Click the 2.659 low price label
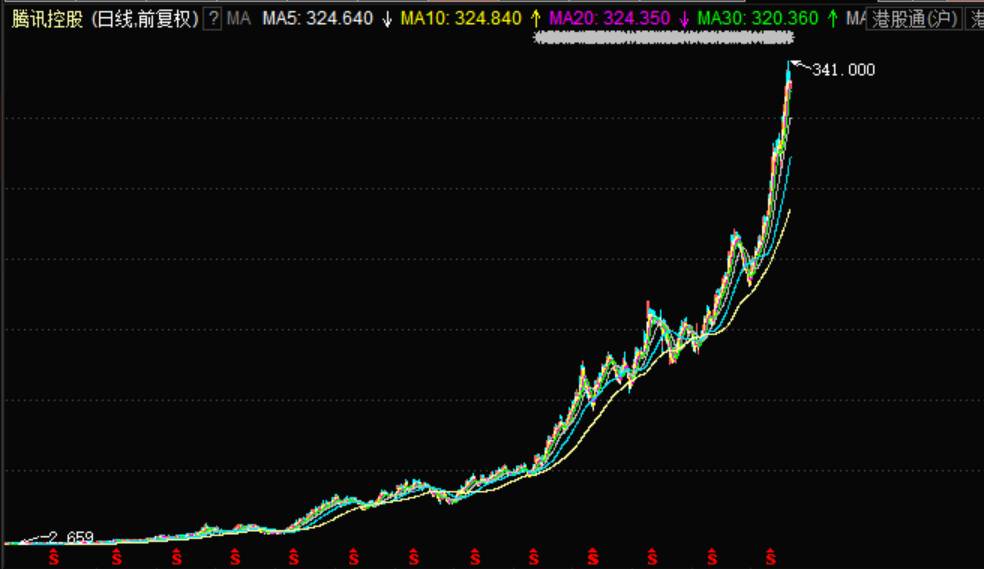 [x=71, y=538]
